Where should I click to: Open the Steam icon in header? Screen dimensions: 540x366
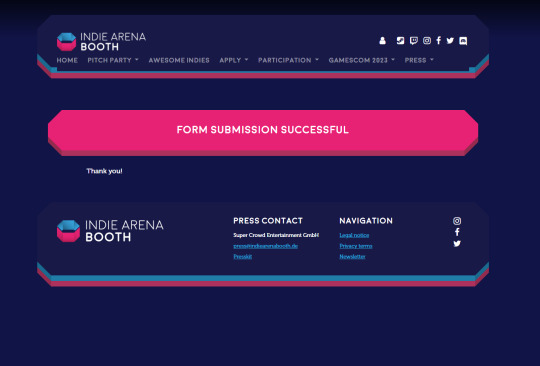point(400,41)
